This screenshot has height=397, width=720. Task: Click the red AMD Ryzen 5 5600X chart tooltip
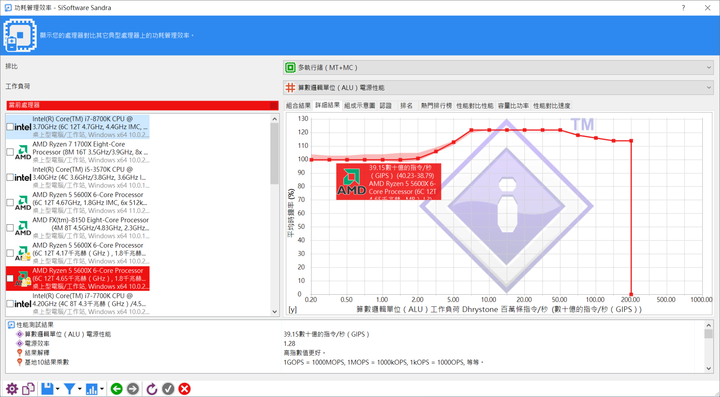point(388,182)
